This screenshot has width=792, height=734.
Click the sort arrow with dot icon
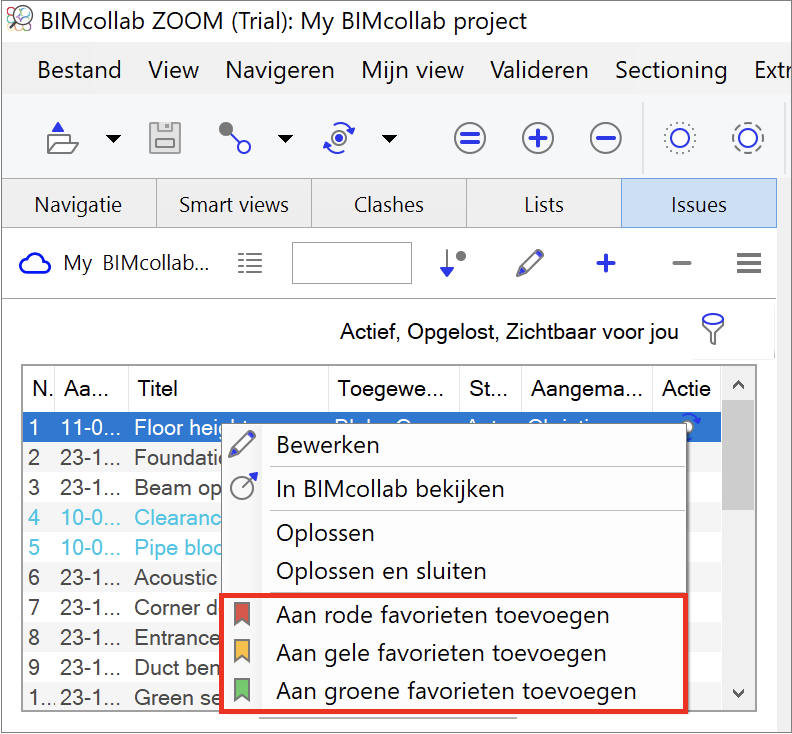click(x=453, y=263)
